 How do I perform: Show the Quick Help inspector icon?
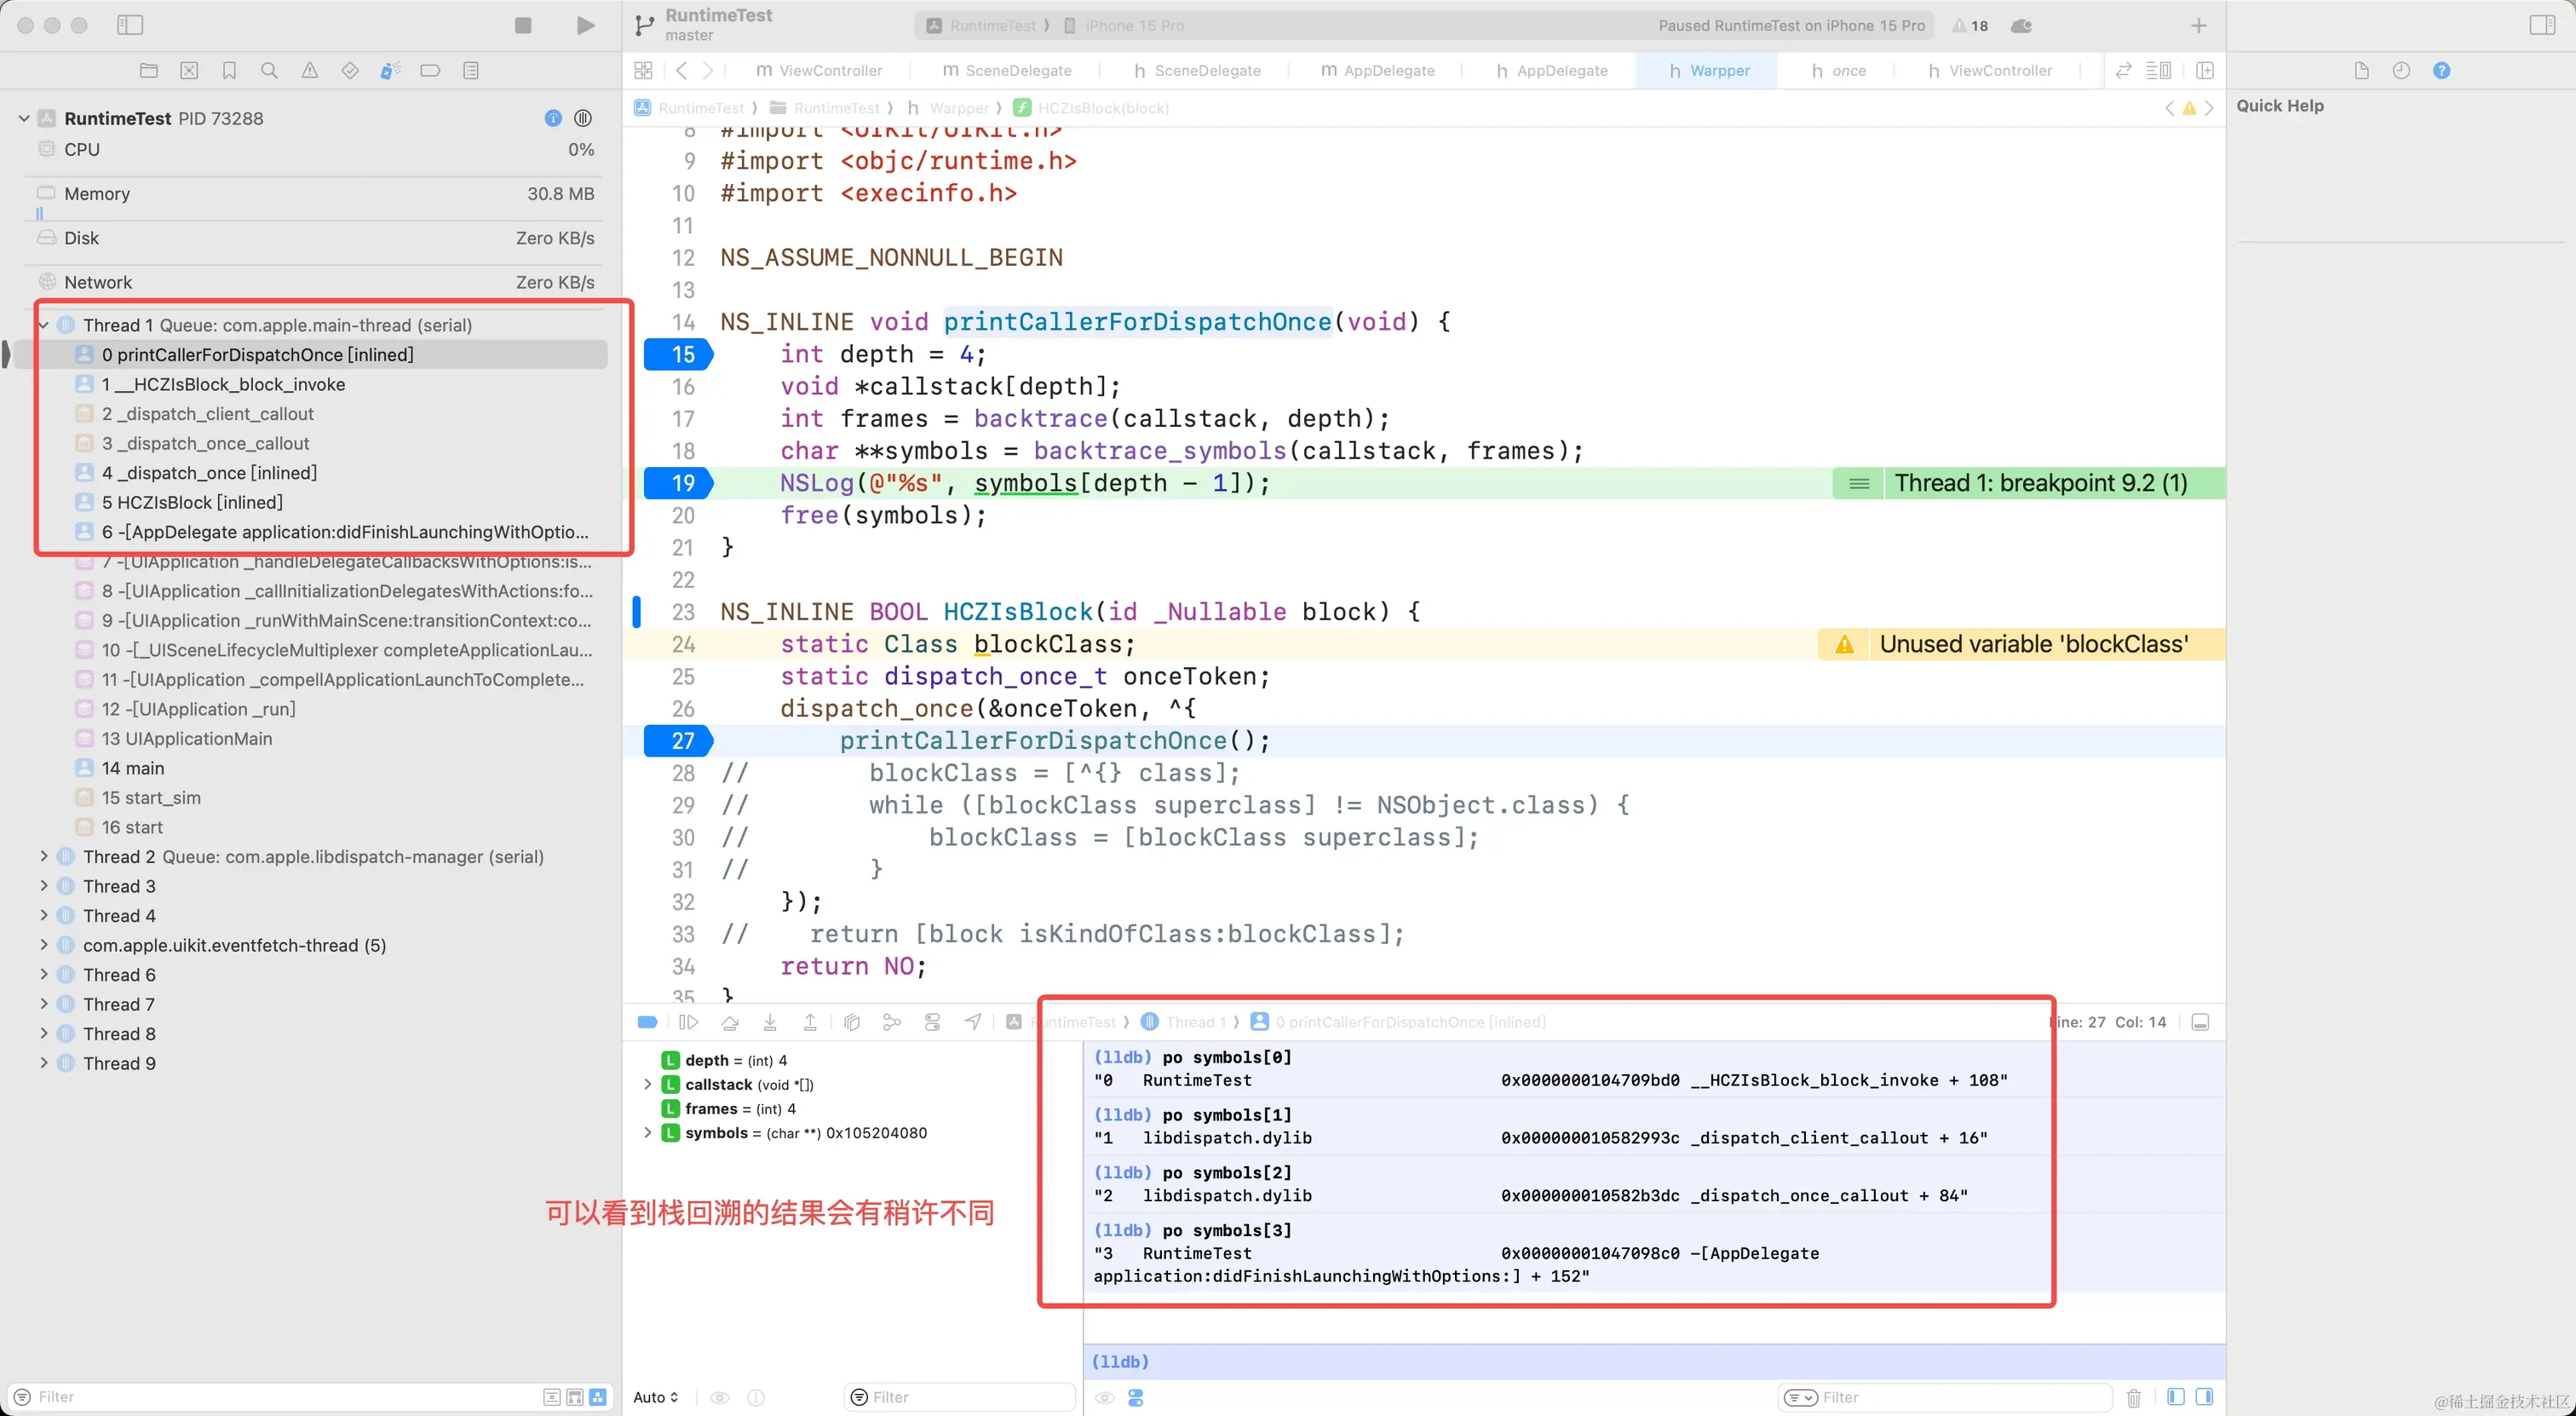tap(2441, 70)
